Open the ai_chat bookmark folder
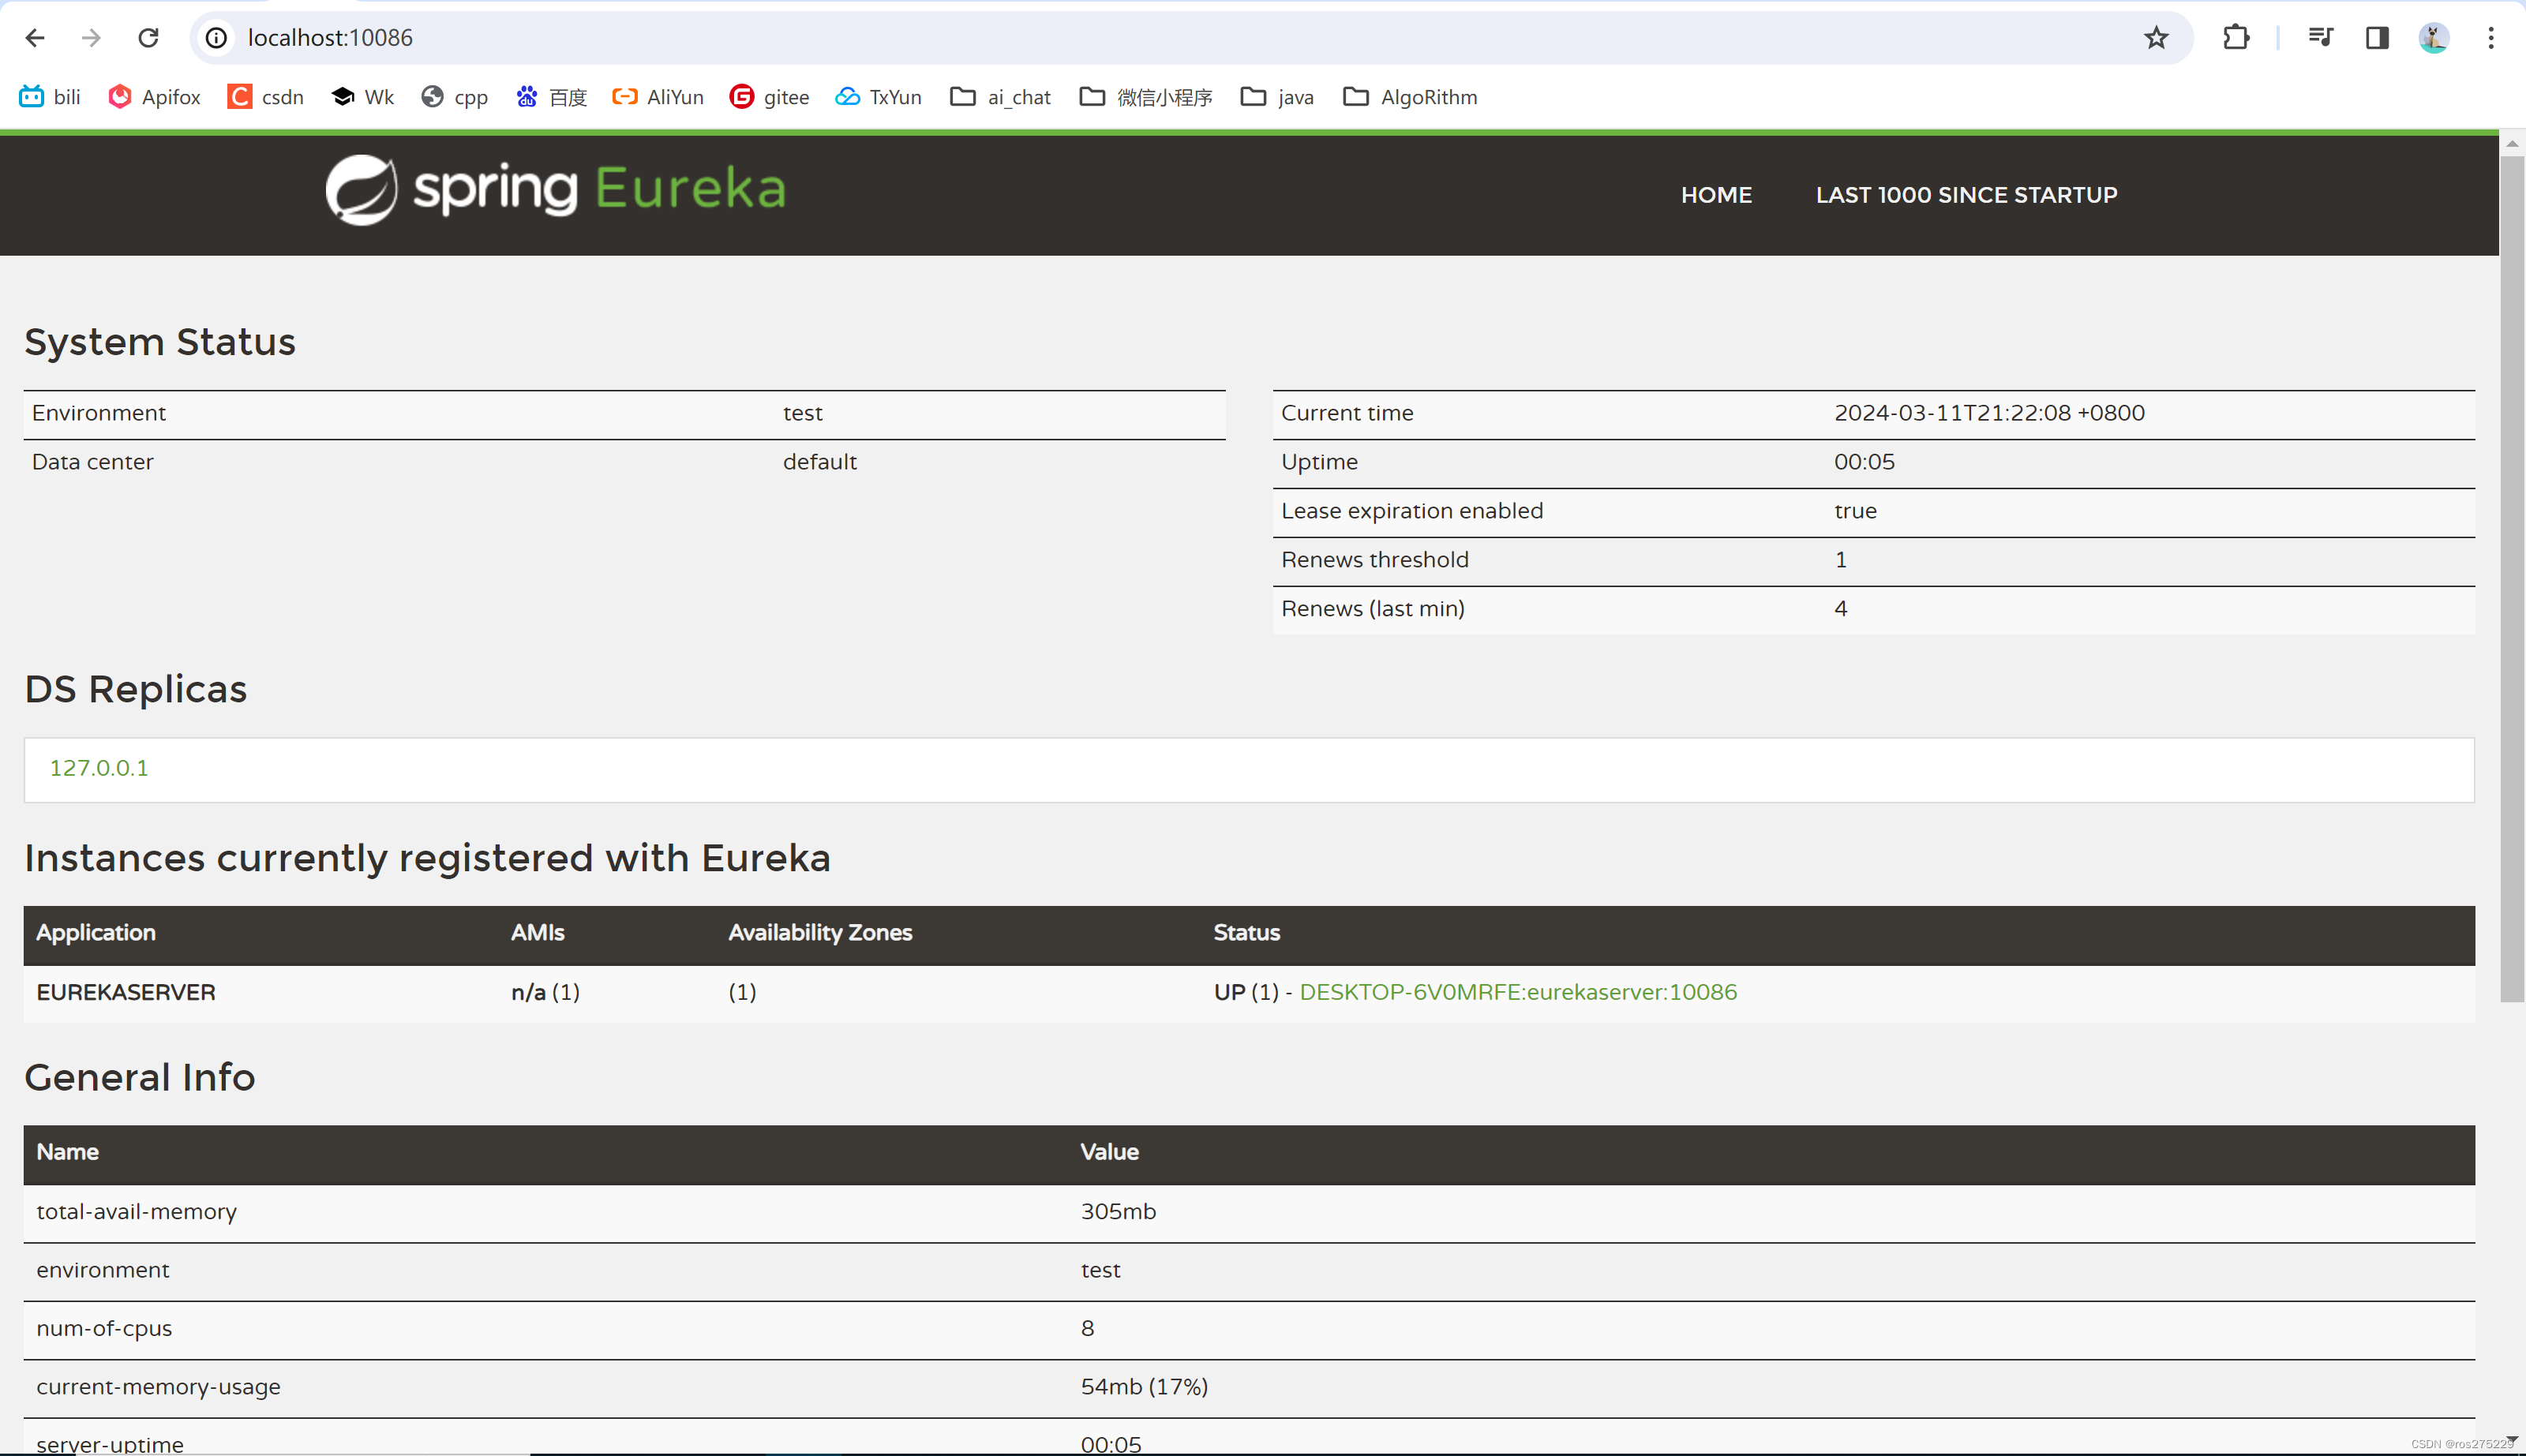The height and width of the screenshot is (1456, 2526). click(x=1000, y=97)
